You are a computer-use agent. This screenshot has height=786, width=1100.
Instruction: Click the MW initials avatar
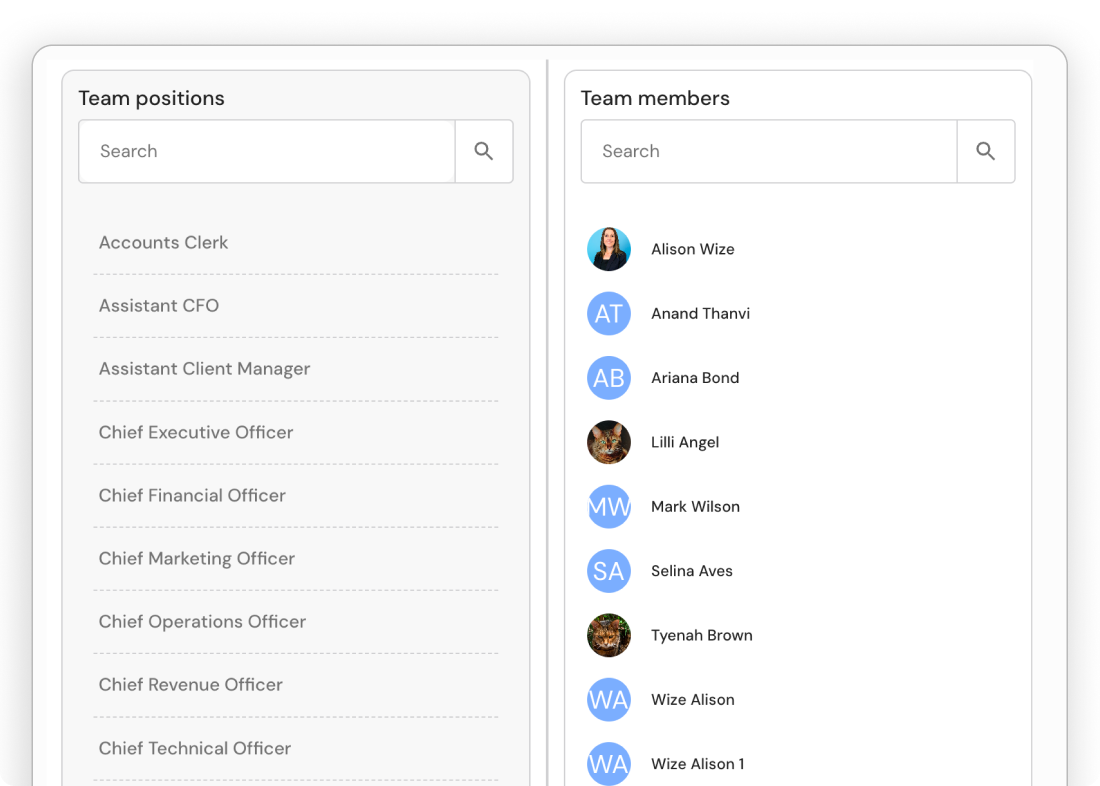click(608, 507)
